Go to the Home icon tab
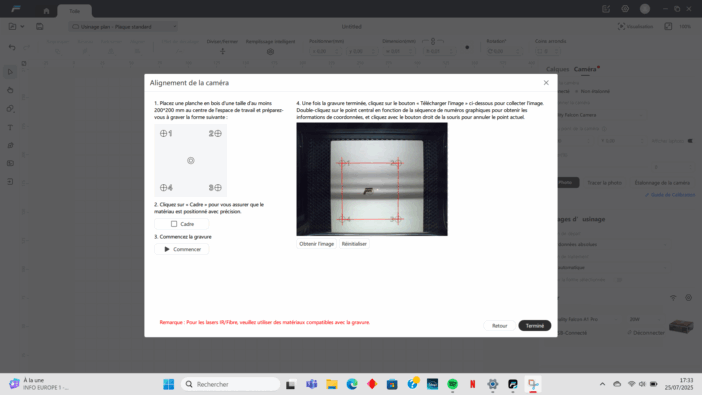The width and height of the screenshot is (702, 395). click(46, 11)
